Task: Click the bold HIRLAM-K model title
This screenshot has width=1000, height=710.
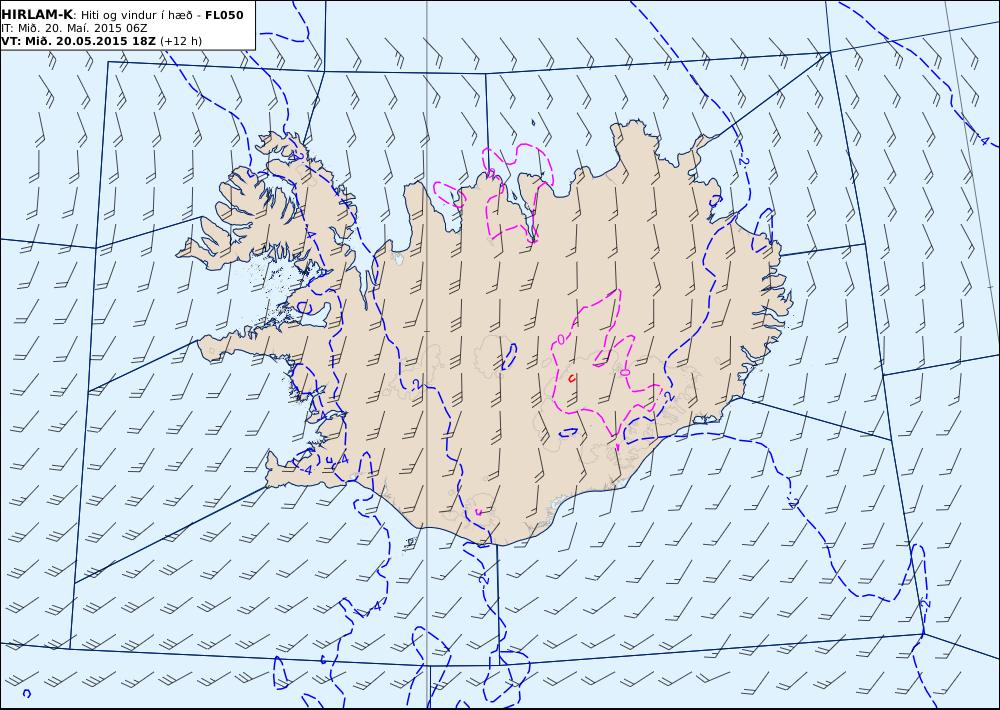Action: 38,15
